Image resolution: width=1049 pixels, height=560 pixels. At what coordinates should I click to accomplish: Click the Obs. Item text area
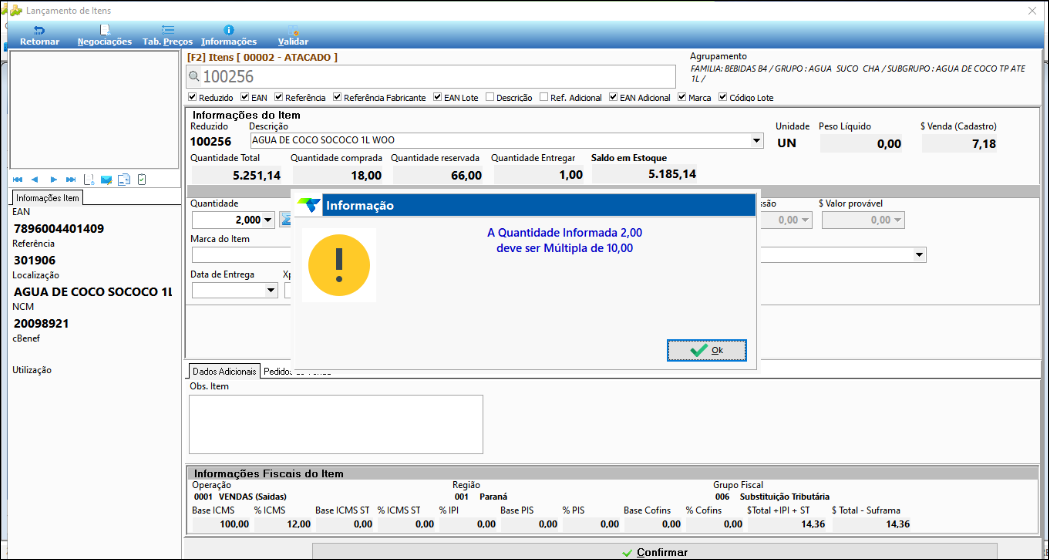coord(336,424)
